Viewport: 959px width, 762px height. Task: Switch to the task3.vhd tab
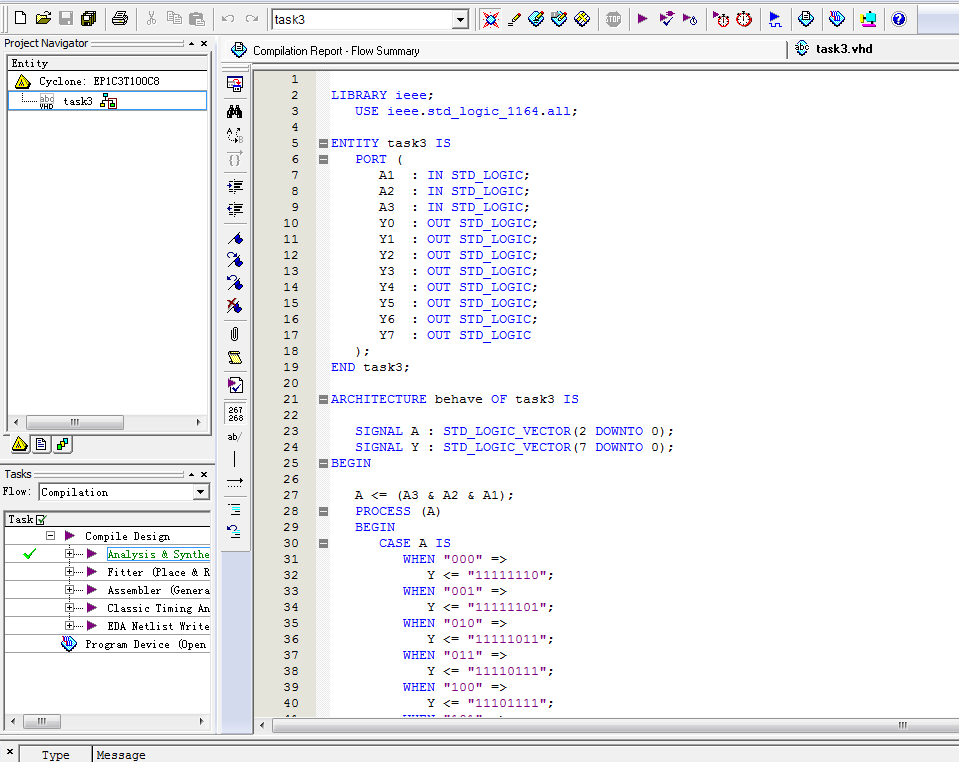[x=843, y=49]
